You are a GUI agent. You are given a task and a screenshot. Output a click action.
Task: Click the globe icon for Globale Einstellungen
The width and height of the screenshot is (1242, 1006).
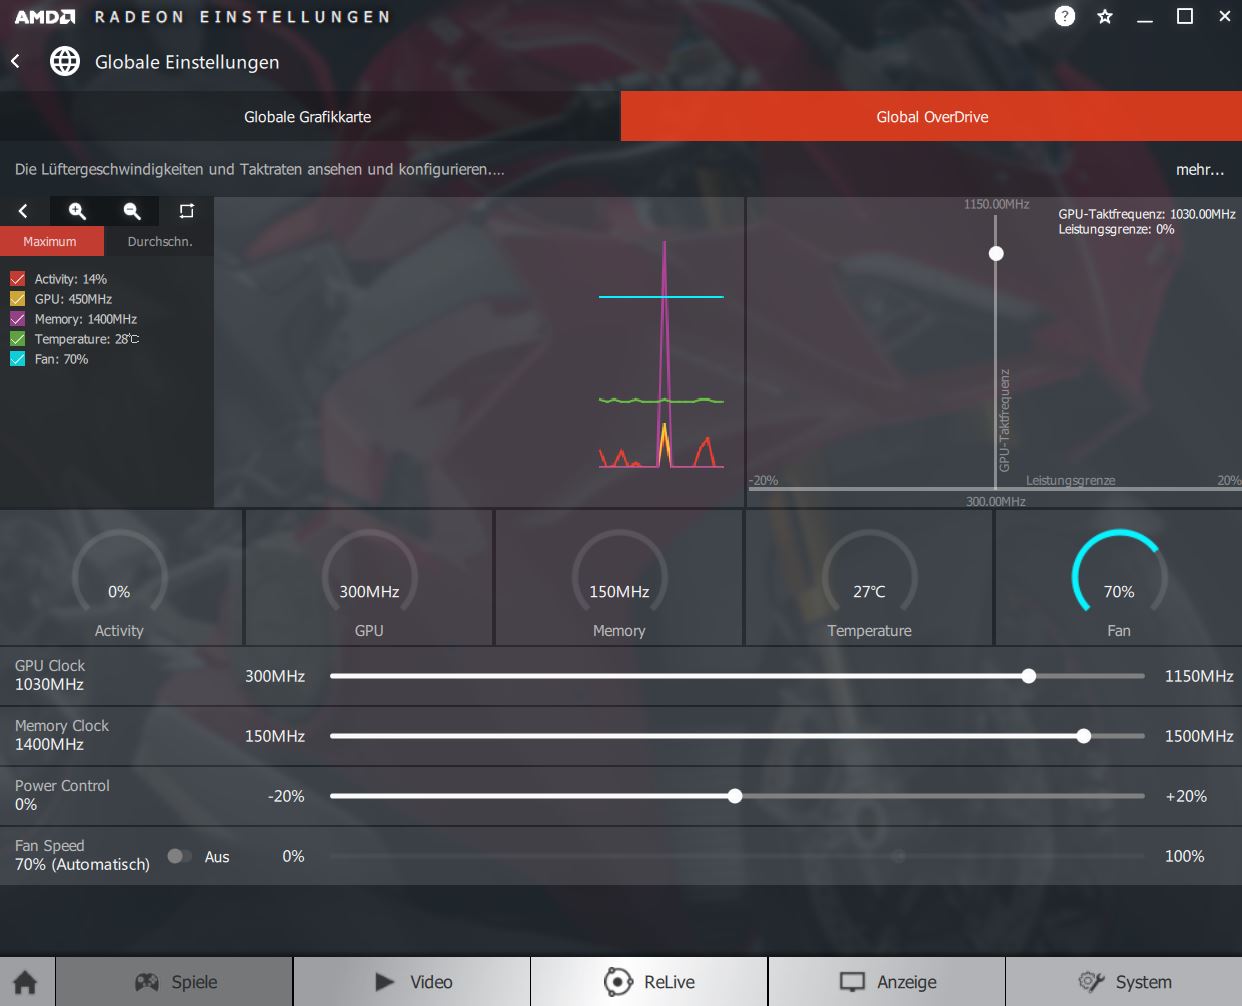[x=65, y=61]
